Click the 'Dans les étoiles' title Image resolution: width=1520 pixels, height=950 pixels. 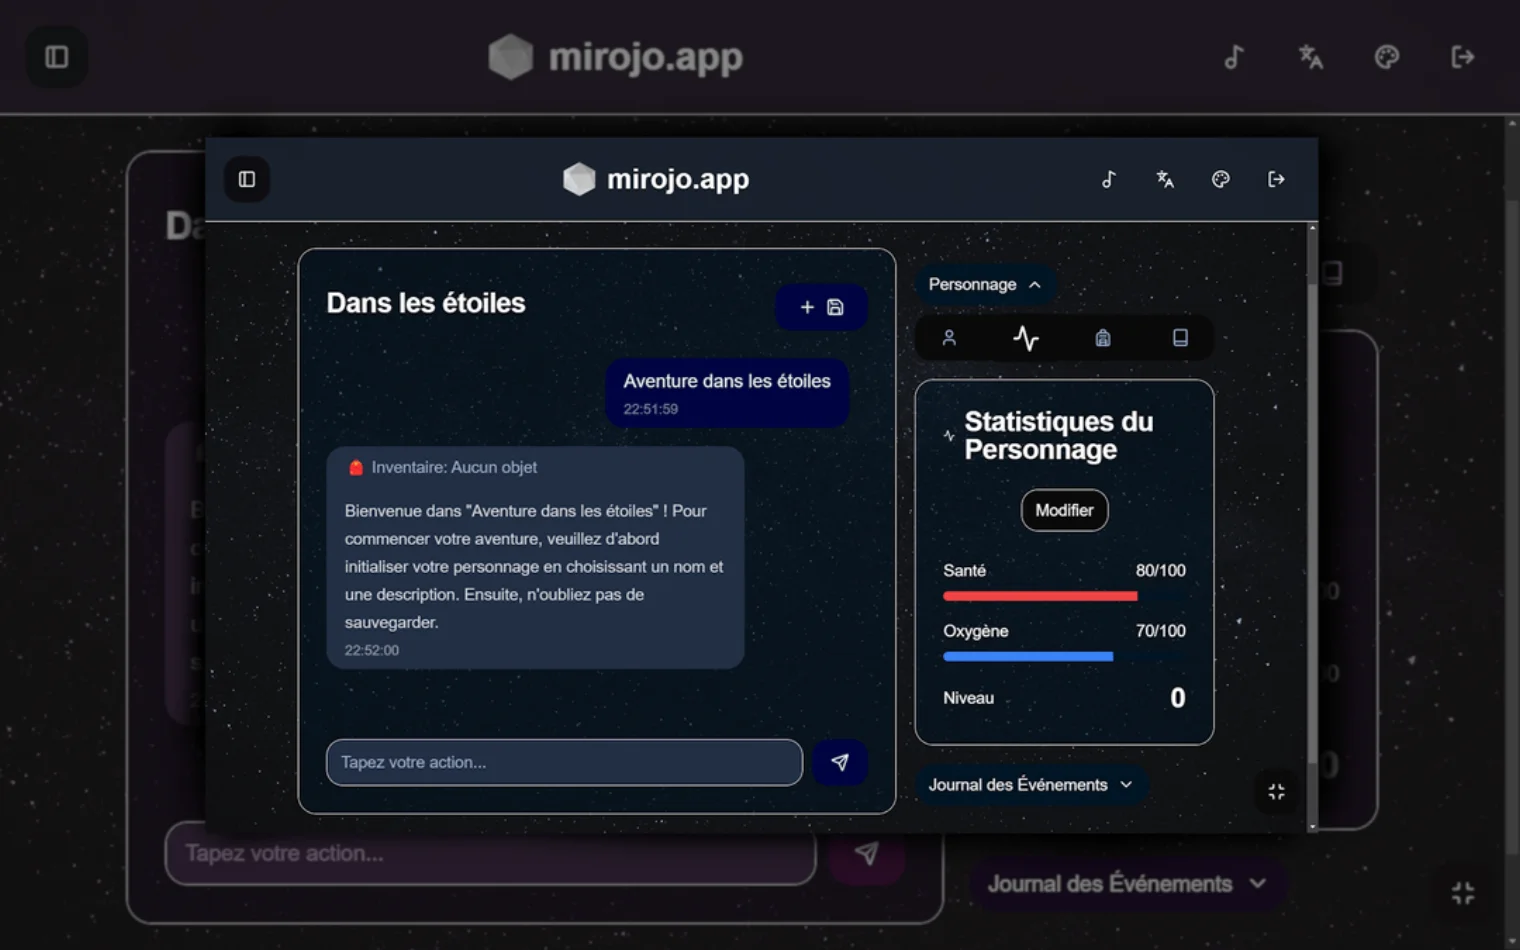[426, 303]
